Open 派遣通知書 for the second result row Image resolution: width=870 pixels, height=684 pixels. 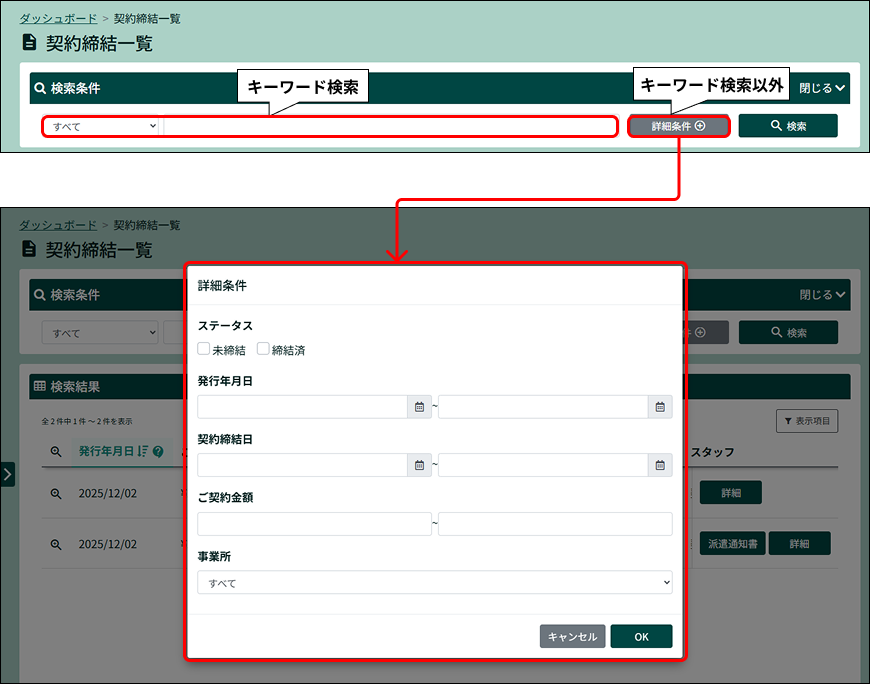point(732,544)
